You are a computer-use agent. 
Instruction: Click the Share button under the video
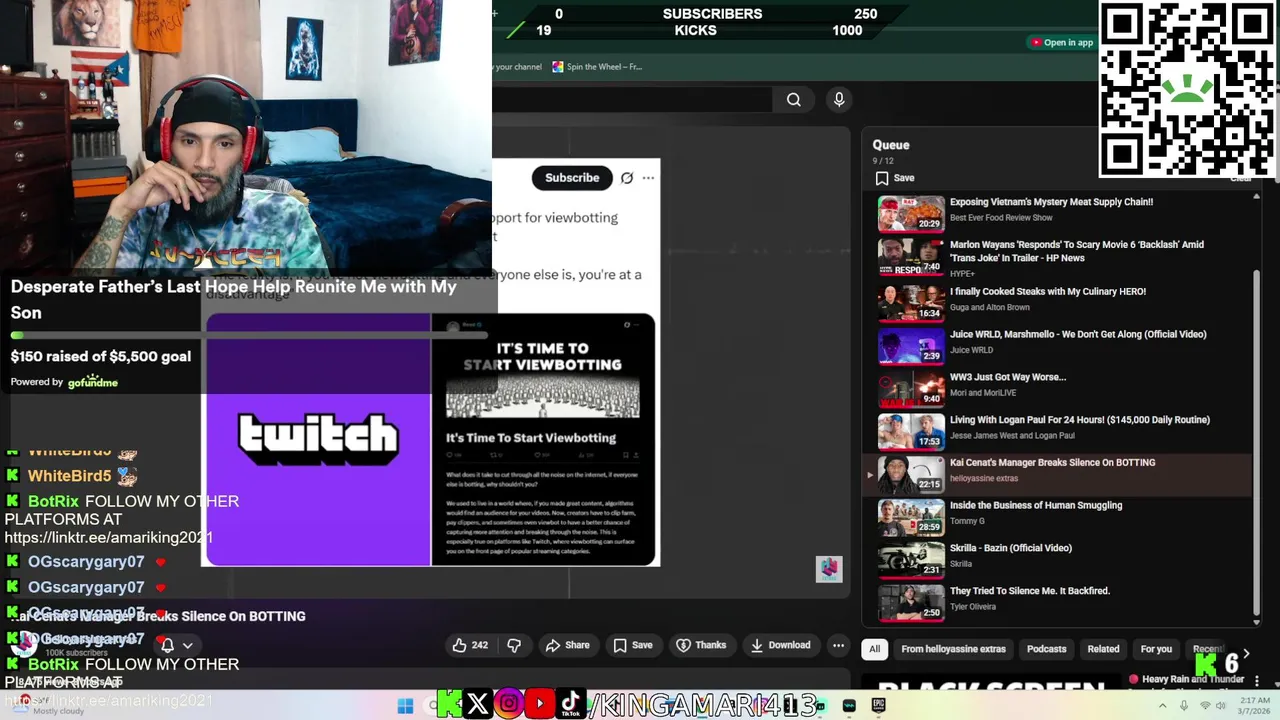click(567, 645)
